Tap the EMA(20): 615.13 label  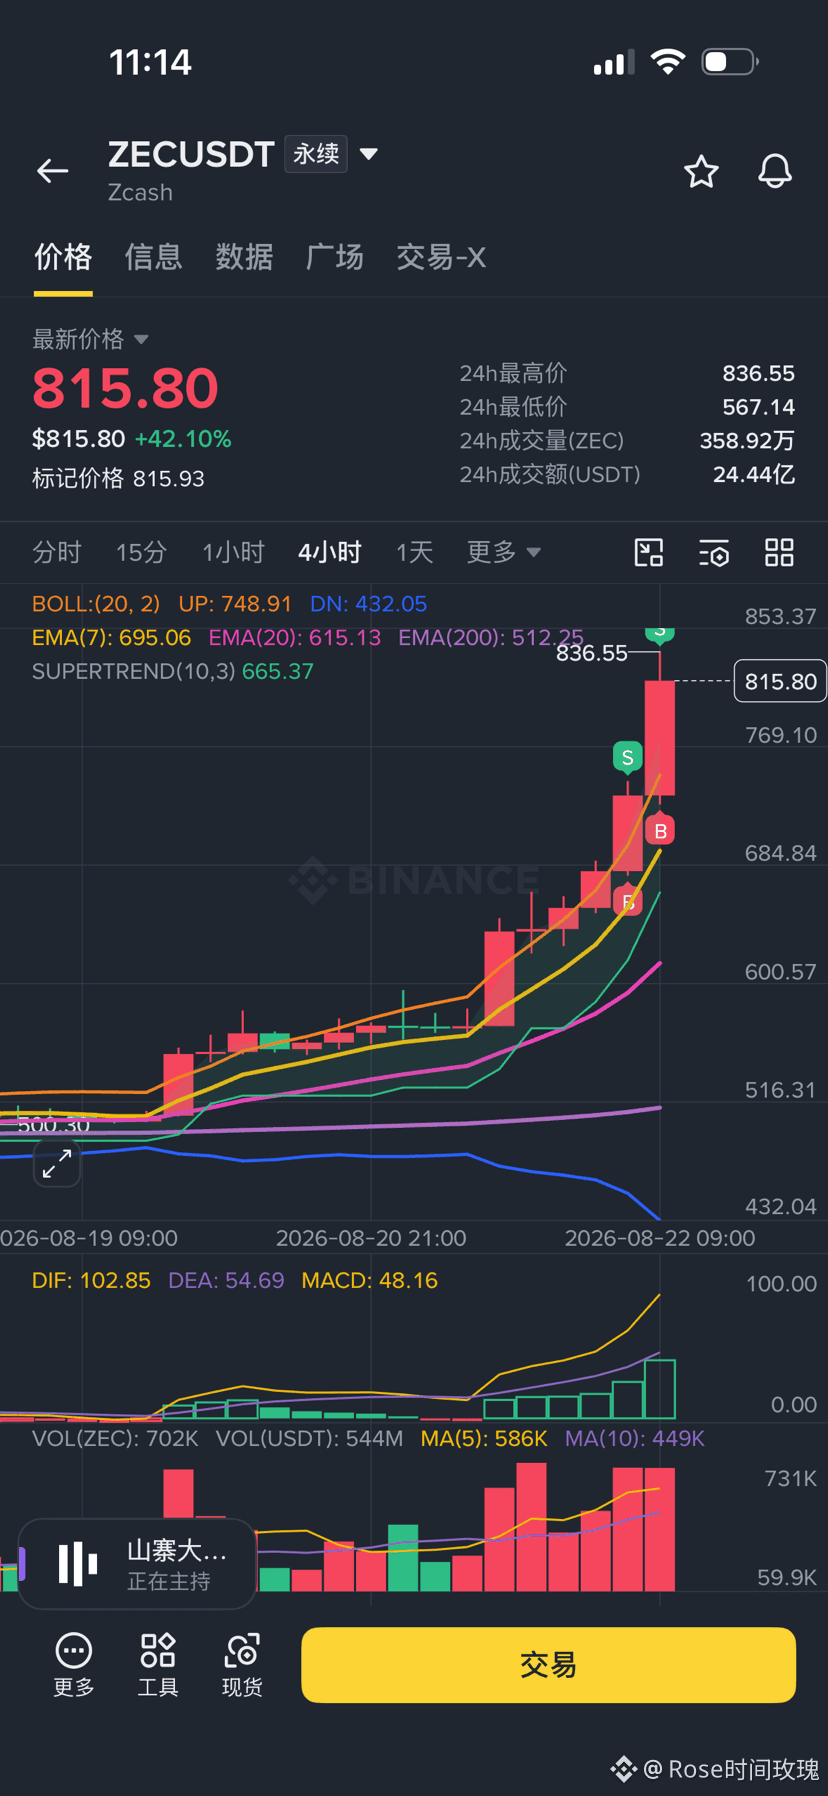(295, 638)
